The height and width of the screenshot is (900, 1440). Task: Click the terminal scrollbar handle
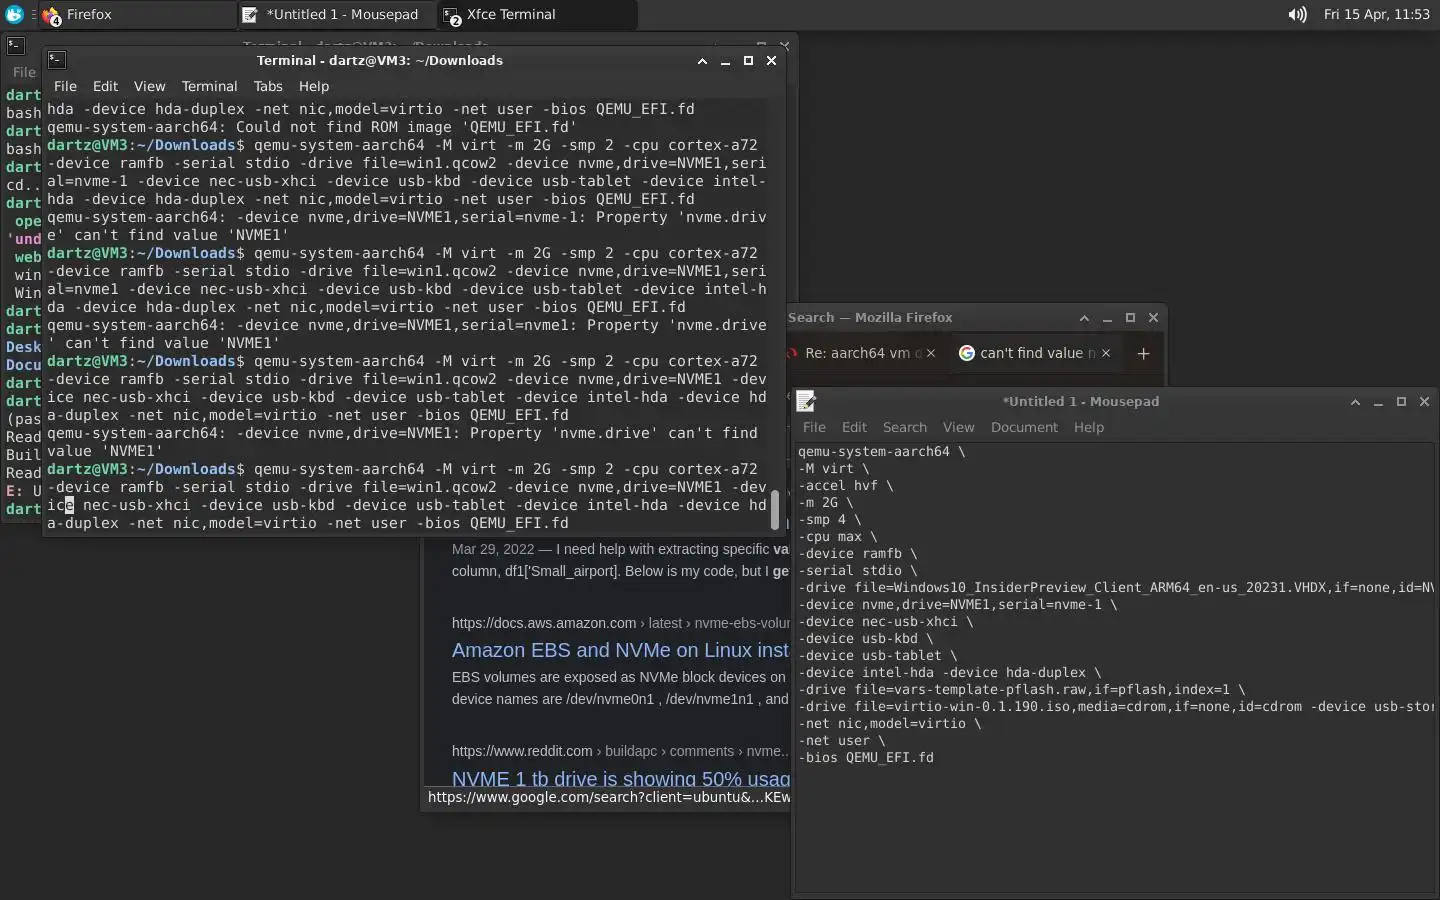click(x=774, y=510)
